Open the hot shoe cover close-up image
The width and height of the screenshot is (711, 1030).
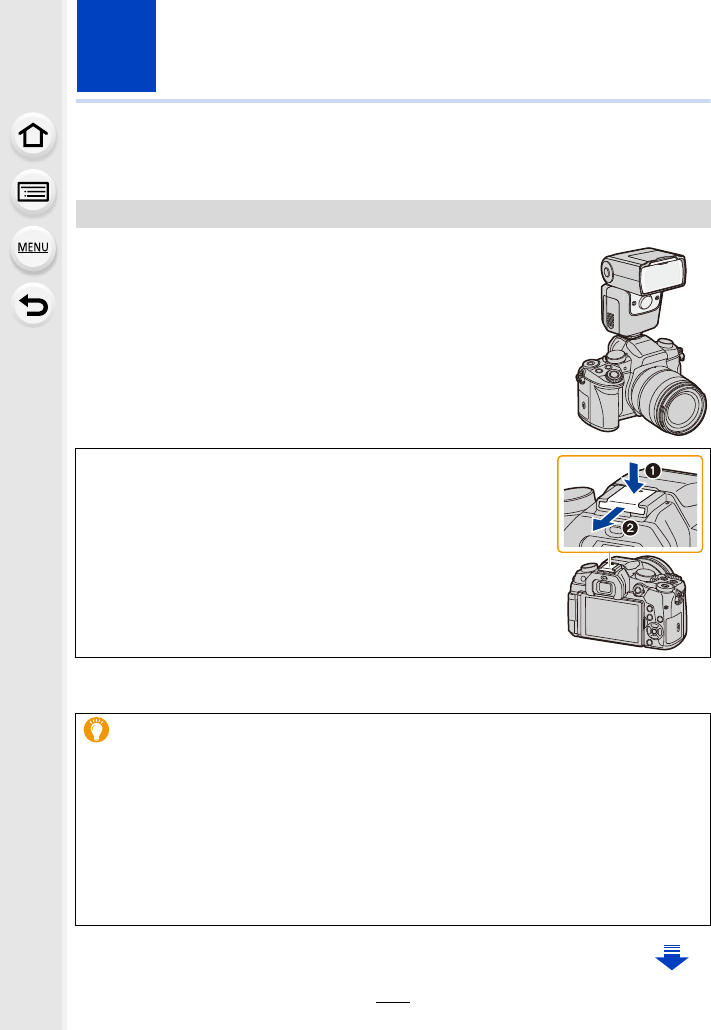pyautogui.click(x=630, y=504)
